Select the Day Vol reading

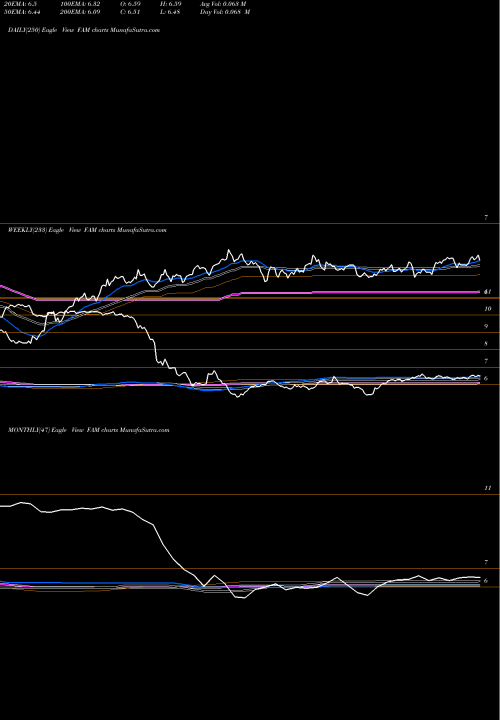click(x=225, y=12)
